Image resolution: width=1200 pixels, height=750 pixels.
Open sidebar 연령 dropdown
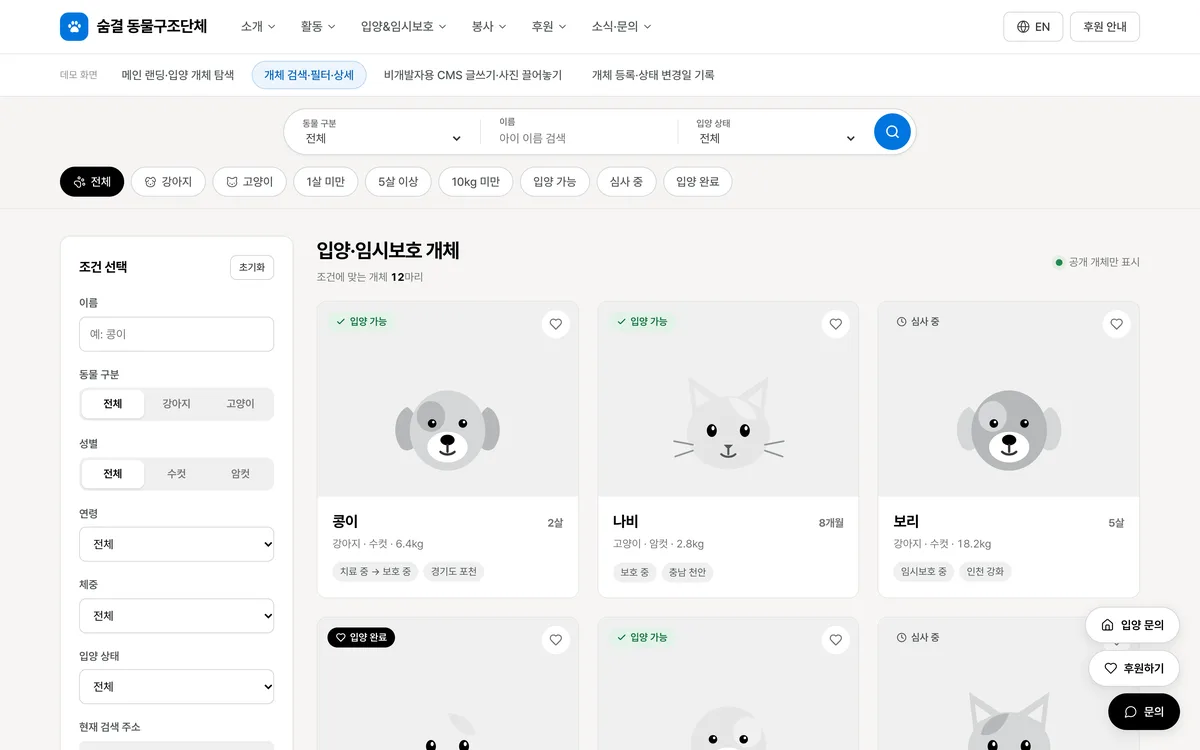(176, 544)
